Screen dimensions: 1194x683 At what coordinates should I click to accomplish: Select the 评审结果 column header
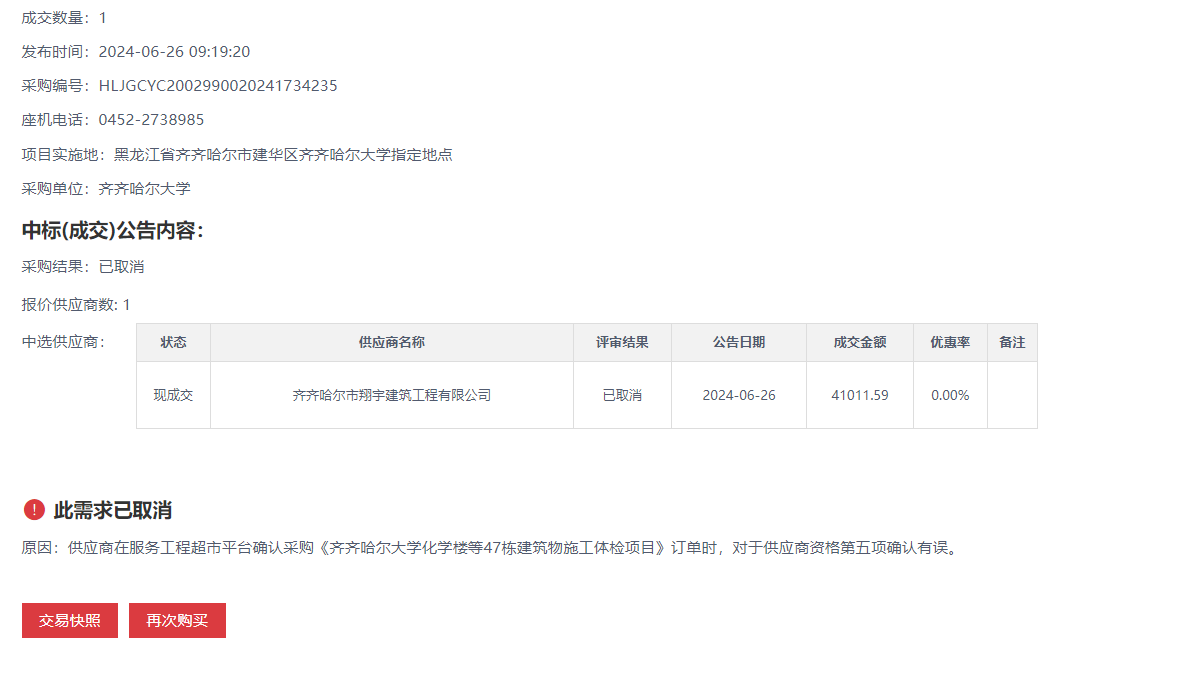coord(622,342)
